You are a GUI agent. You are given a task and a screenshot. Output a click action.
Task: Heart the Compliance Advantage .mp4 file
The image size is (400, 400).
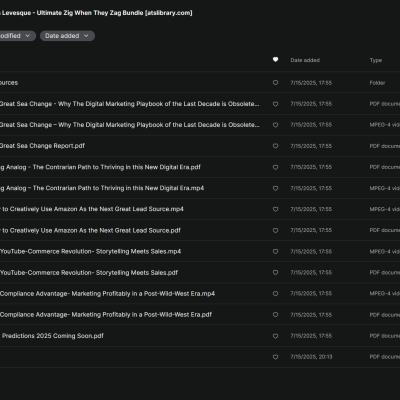(x=275, y=294)
